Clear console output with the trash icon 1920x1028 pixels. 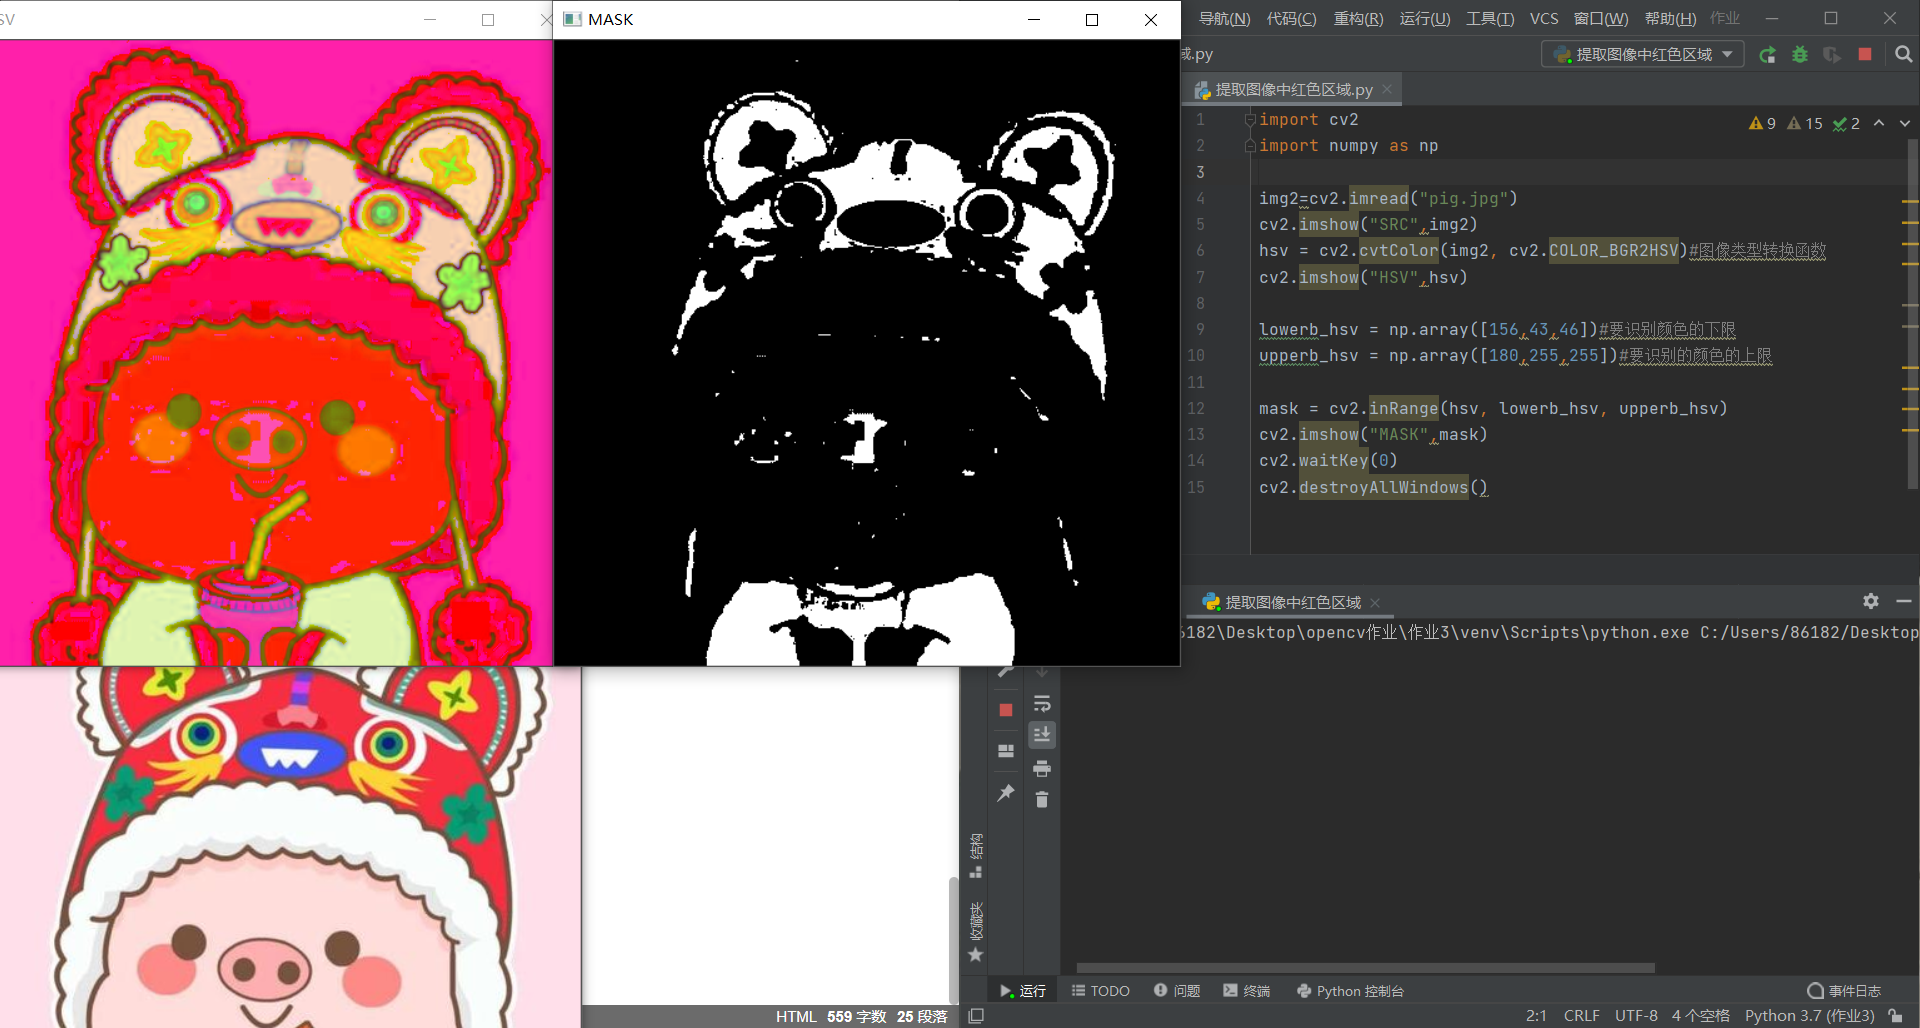[1042, 799]
